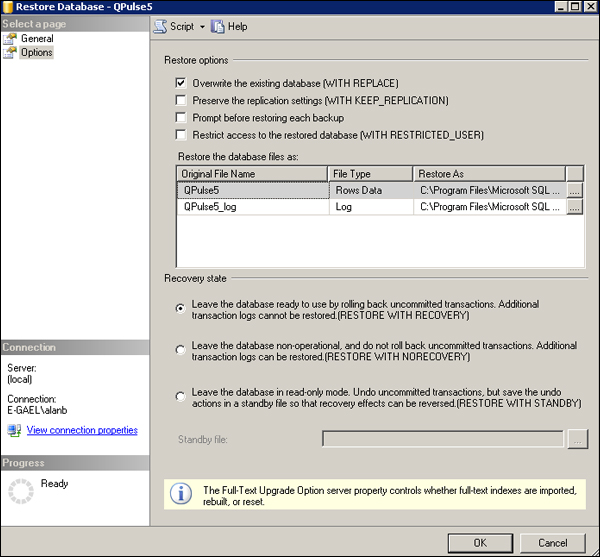This screenshot has height=557, width=600.
Task: Click the Script label in toolbar
Action: click(x=182, y=27)
